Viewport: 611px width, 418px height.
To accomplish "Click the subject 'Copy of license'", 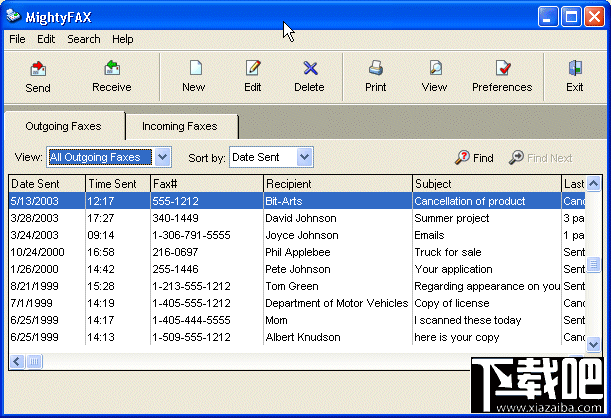I will coord(452,303).
